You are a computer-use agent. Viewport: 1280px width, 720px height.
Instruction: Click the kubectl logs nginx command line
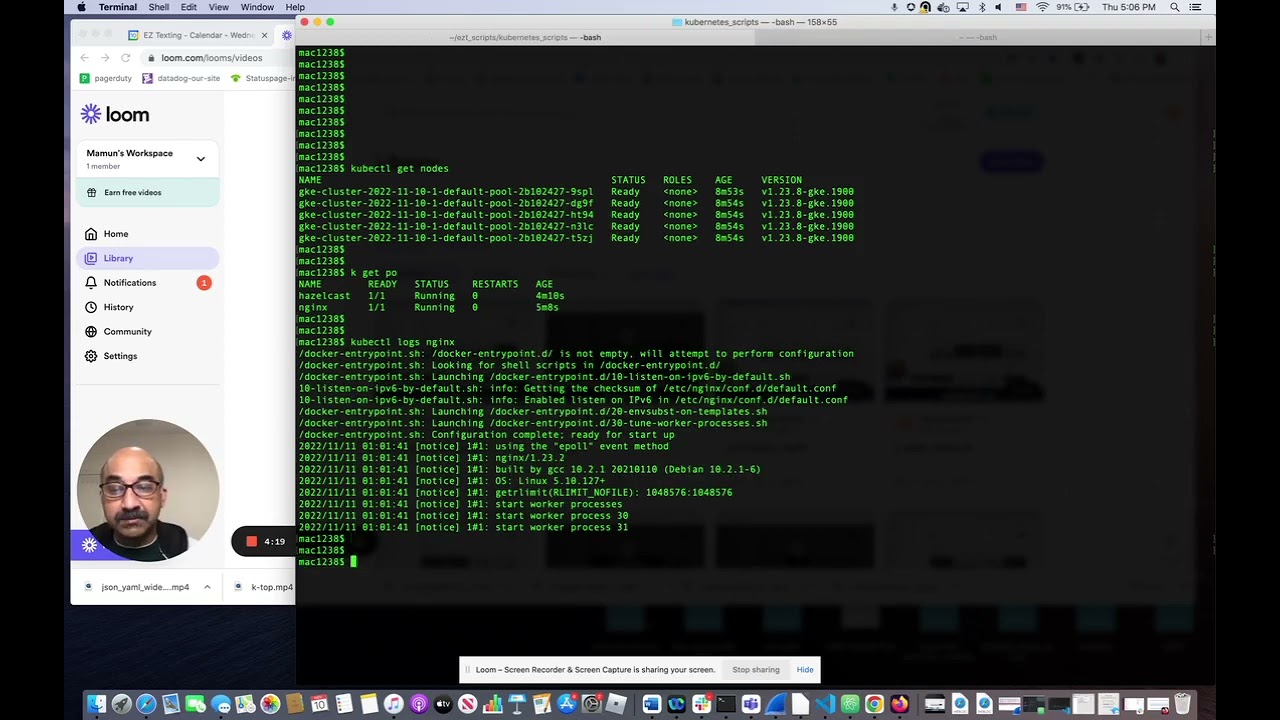376,342
